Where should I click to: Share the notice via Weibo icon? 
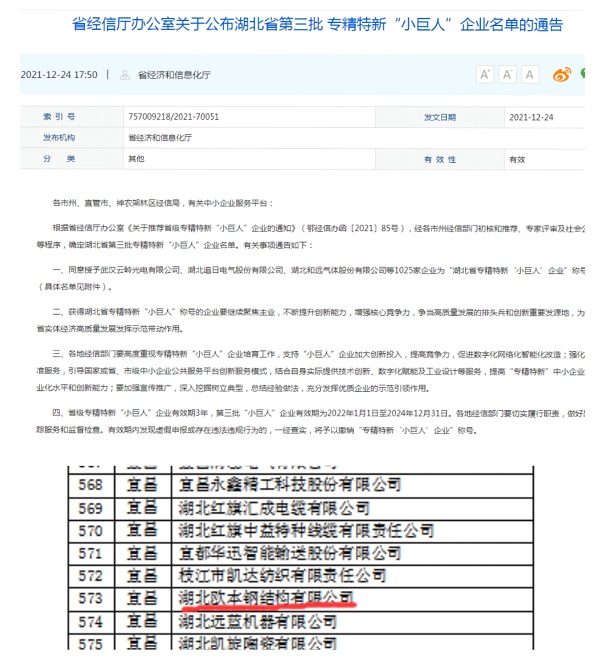(562, 75)
